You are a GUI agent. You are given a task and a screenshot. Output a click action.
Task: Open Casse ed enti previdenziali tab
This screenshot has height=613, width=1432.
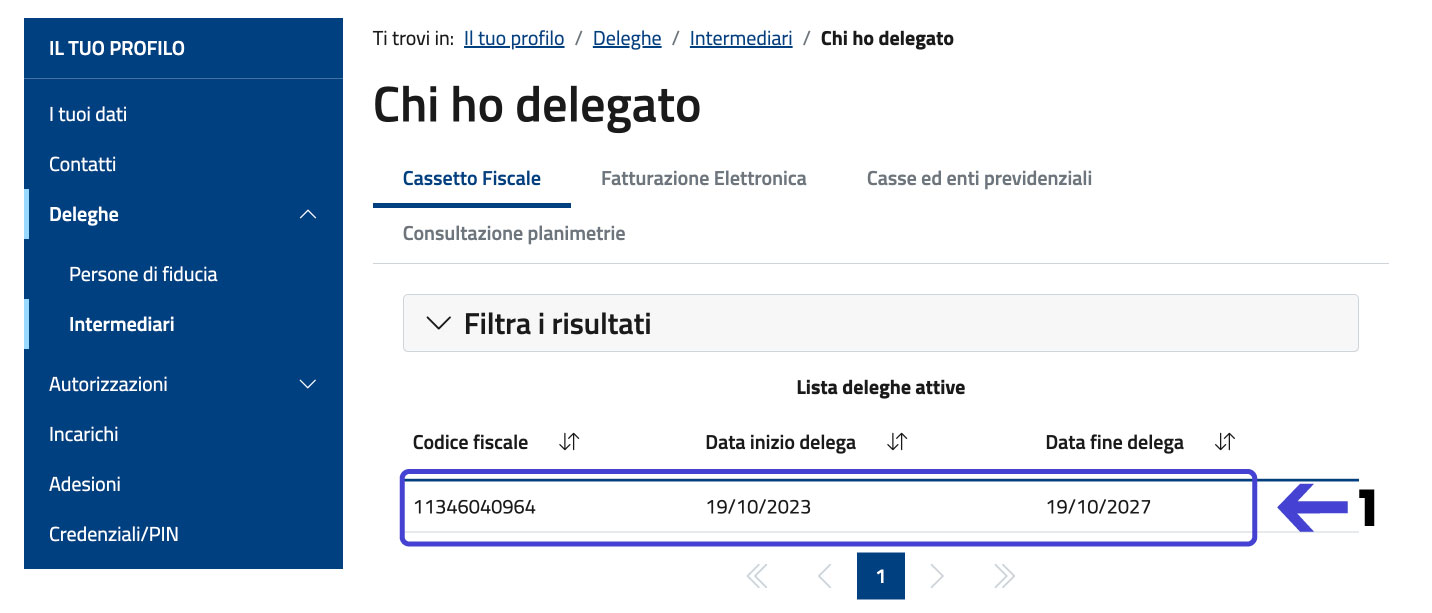(979, 179)
